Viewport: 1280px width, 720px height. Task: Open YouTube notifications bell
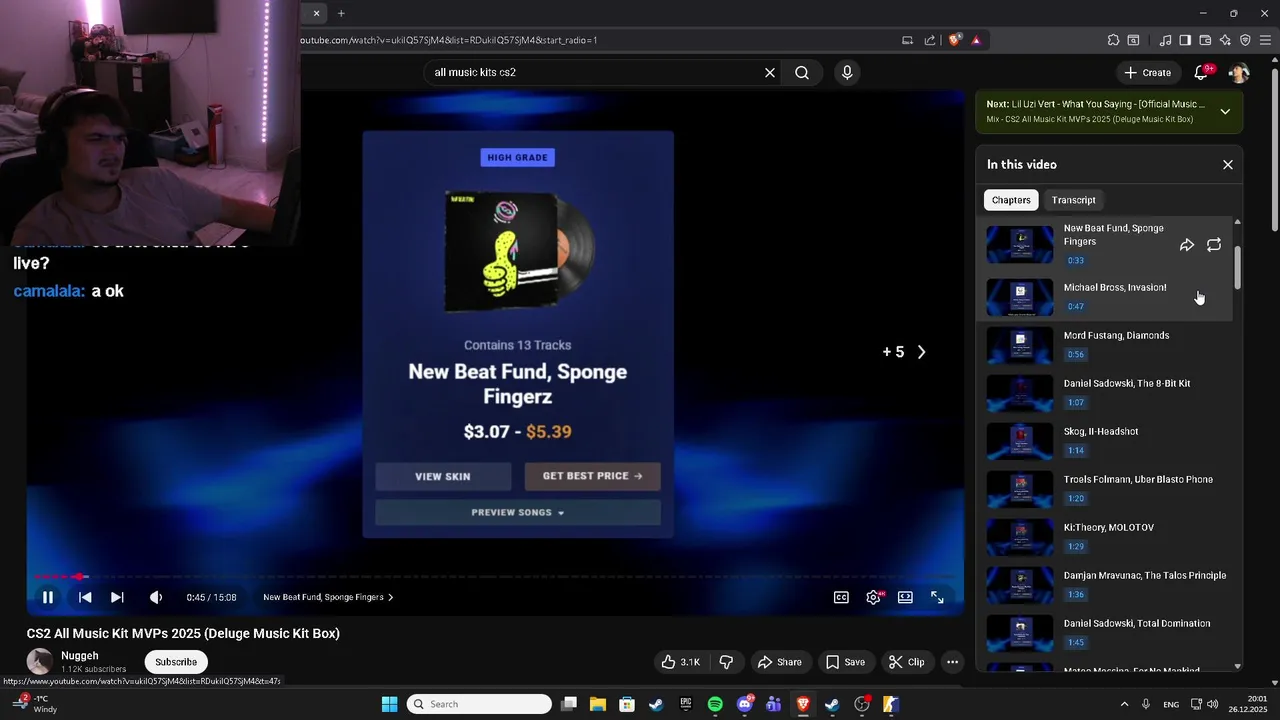point(1203,72)
